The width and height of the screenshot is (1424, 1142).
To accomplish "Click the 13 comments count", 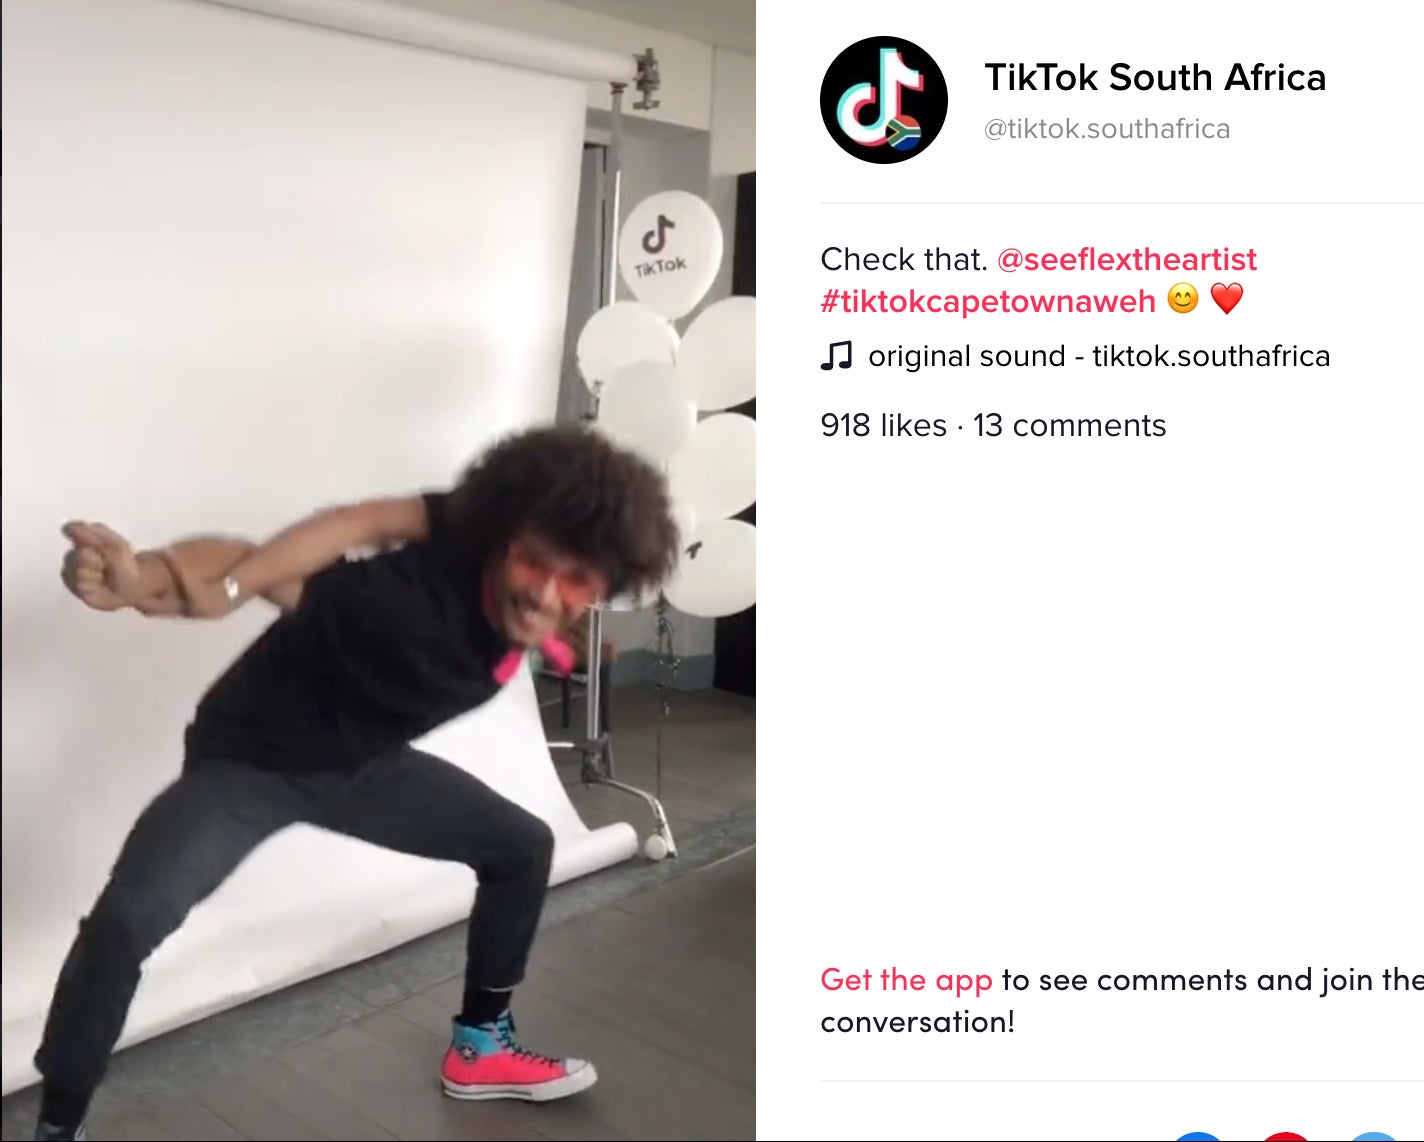I will click(x=1069, y=425).
